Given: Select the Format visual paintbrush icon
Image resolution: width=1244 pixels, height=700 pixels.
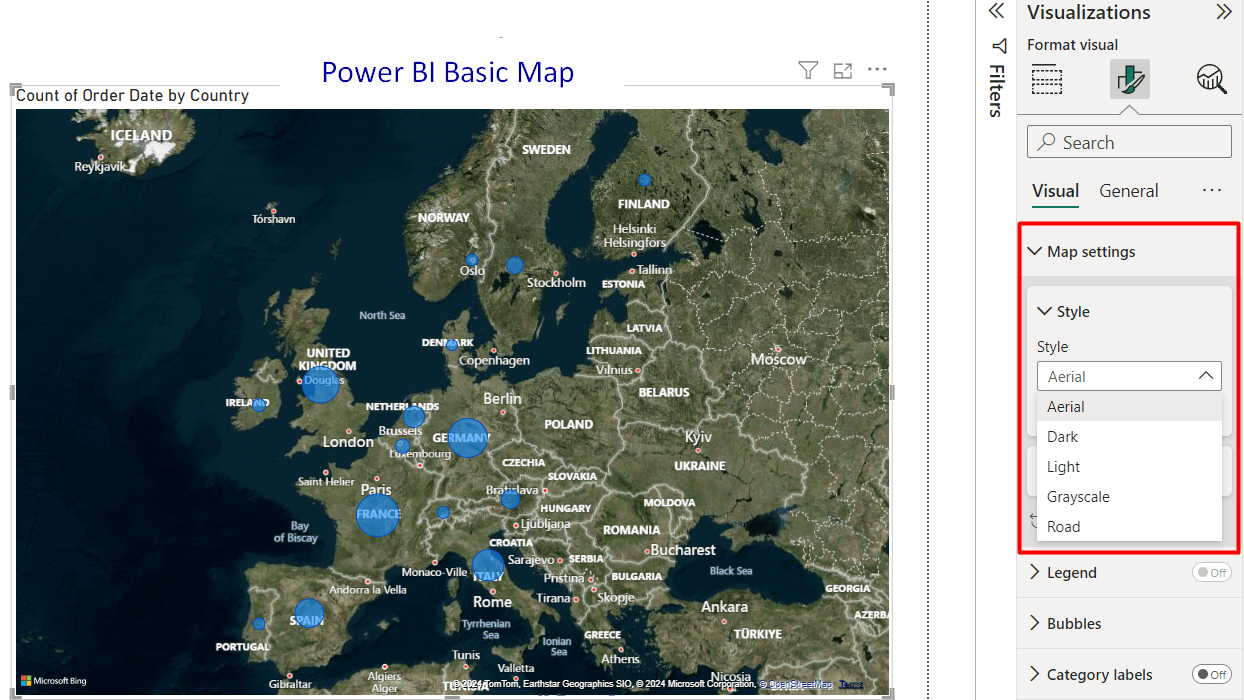Looking at the screenshot, I should (1129, 80).
